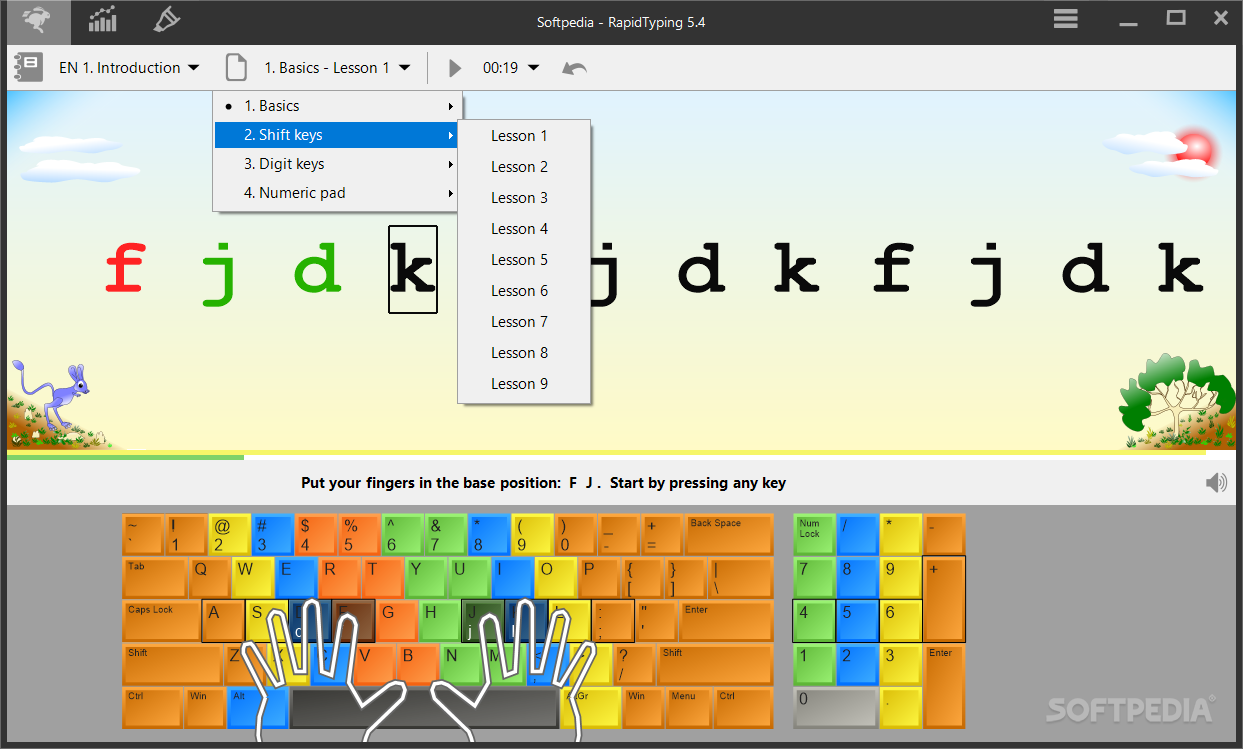Open the hamburger main menu
This screenshot has width=1243, height=749.
pos(1065,19)
